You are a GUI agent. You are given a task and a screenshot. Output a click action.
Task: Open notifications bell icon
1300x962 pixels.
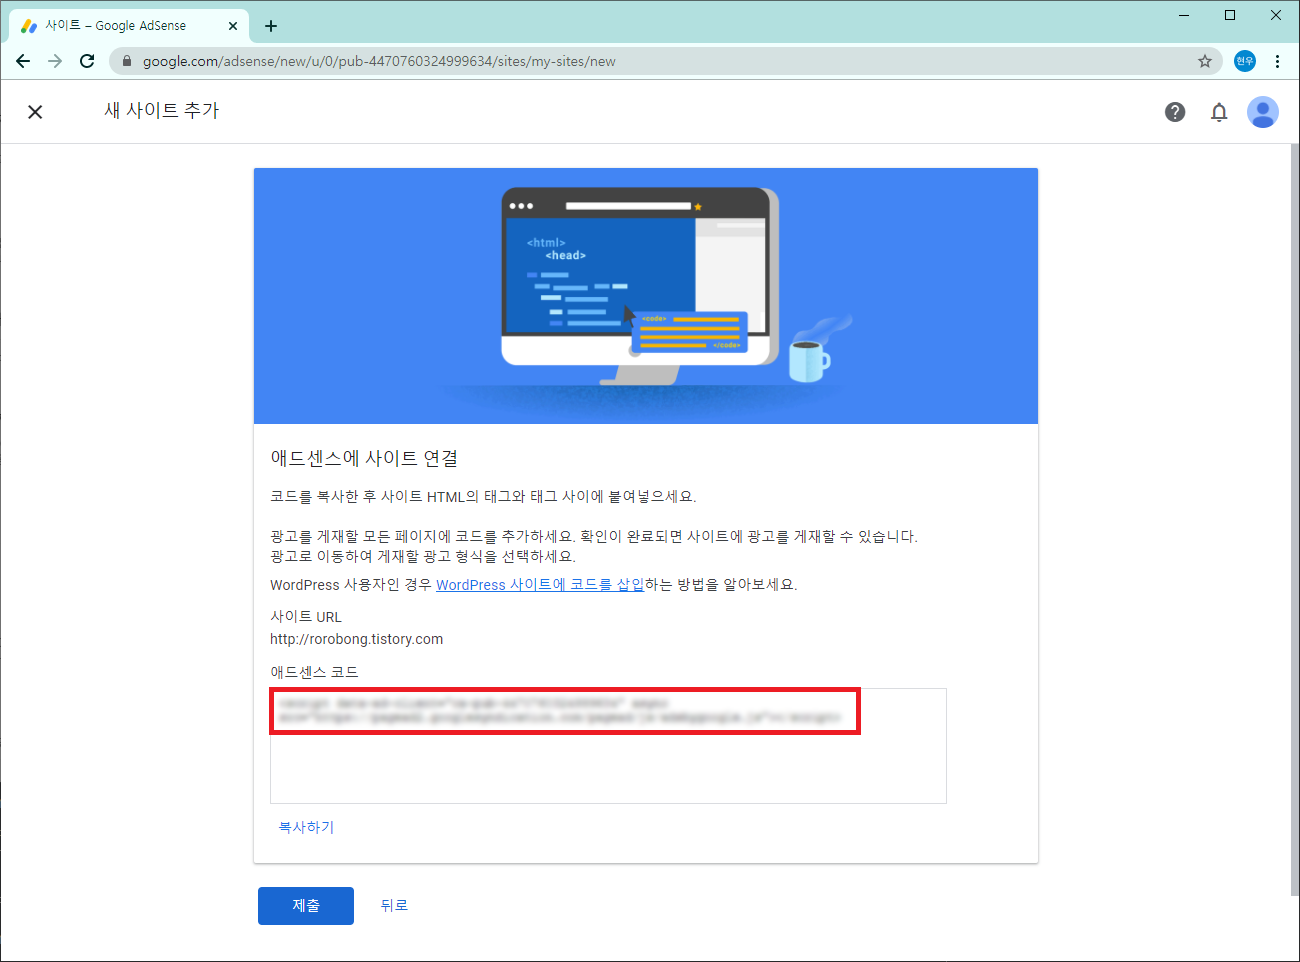pyautogui.click(x=1219, y=112)
